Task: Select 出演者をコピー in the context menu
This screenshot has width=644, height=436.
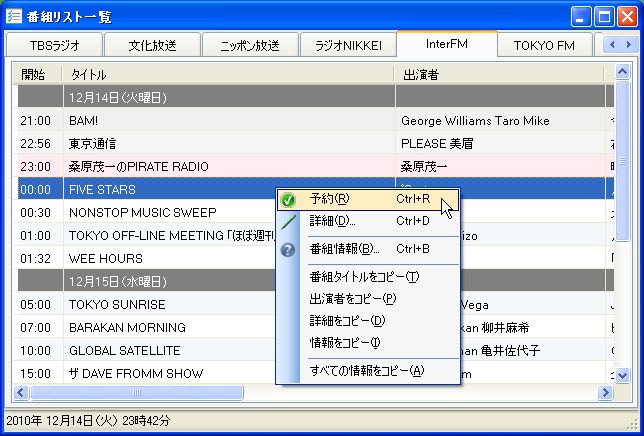Action: tap(353, 298)
